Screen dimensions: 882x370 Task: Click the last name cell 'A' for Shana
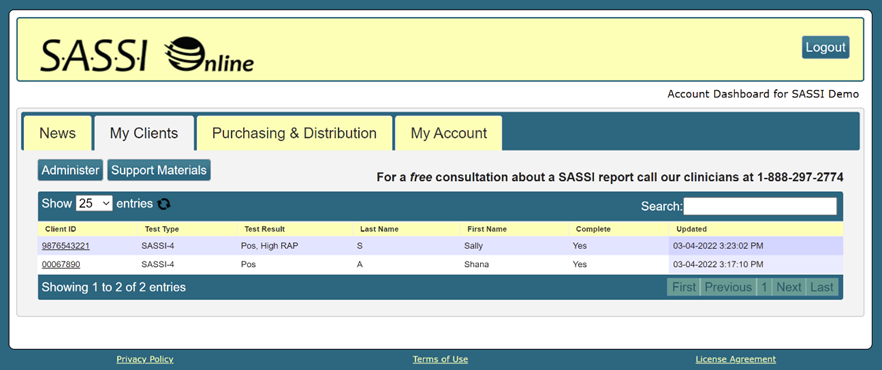click(x=359, y=264)
